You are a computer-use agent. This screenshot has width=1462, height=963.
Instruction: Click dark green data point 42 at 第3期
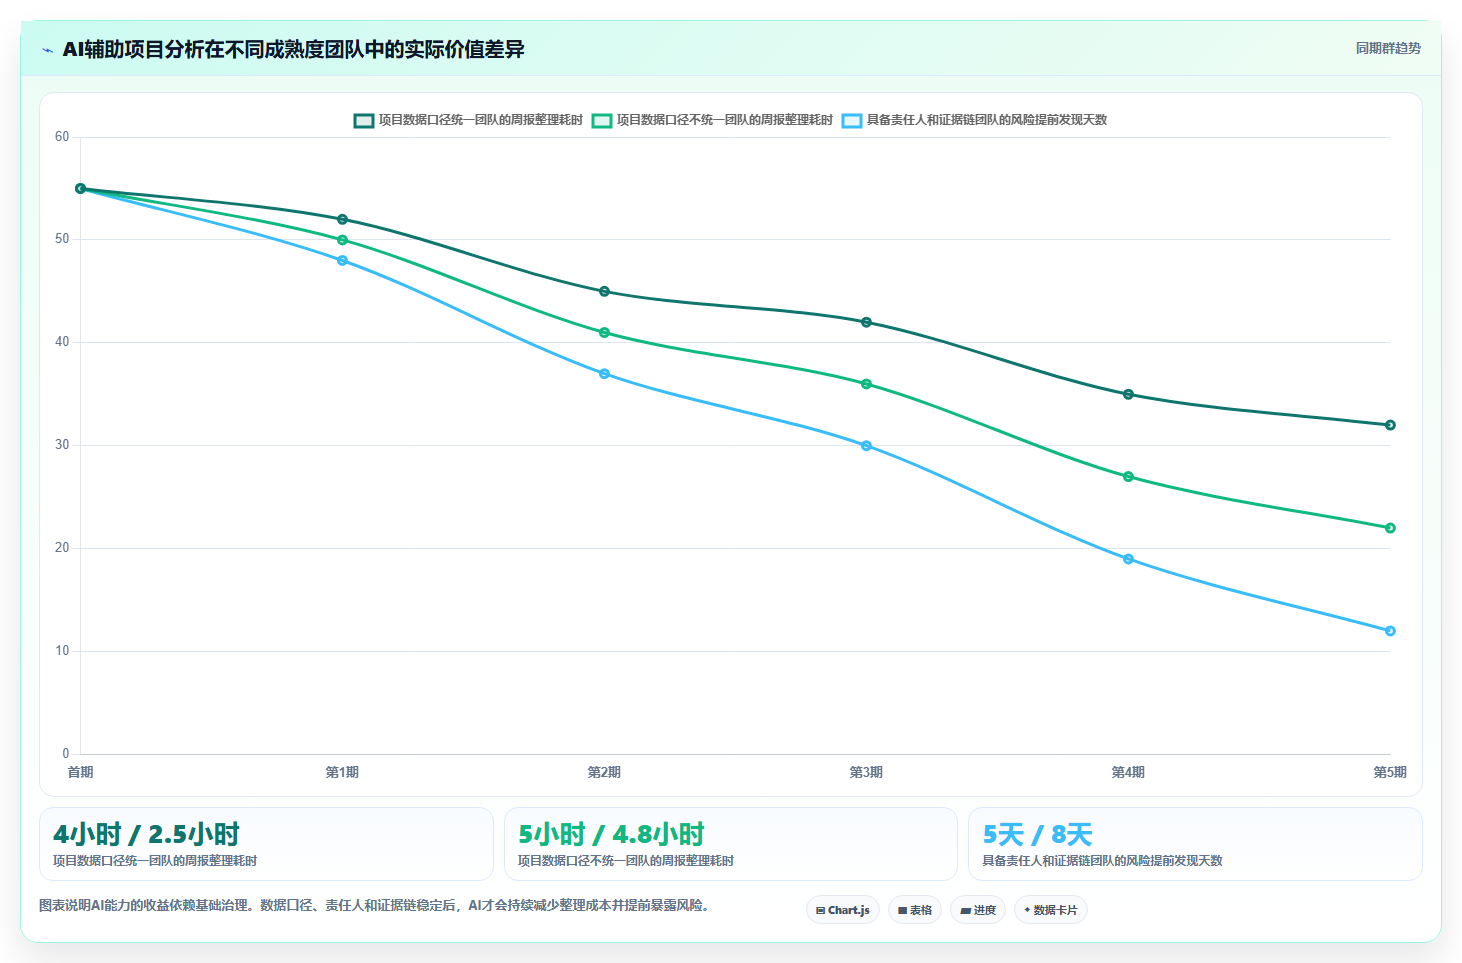coord(867,322)
